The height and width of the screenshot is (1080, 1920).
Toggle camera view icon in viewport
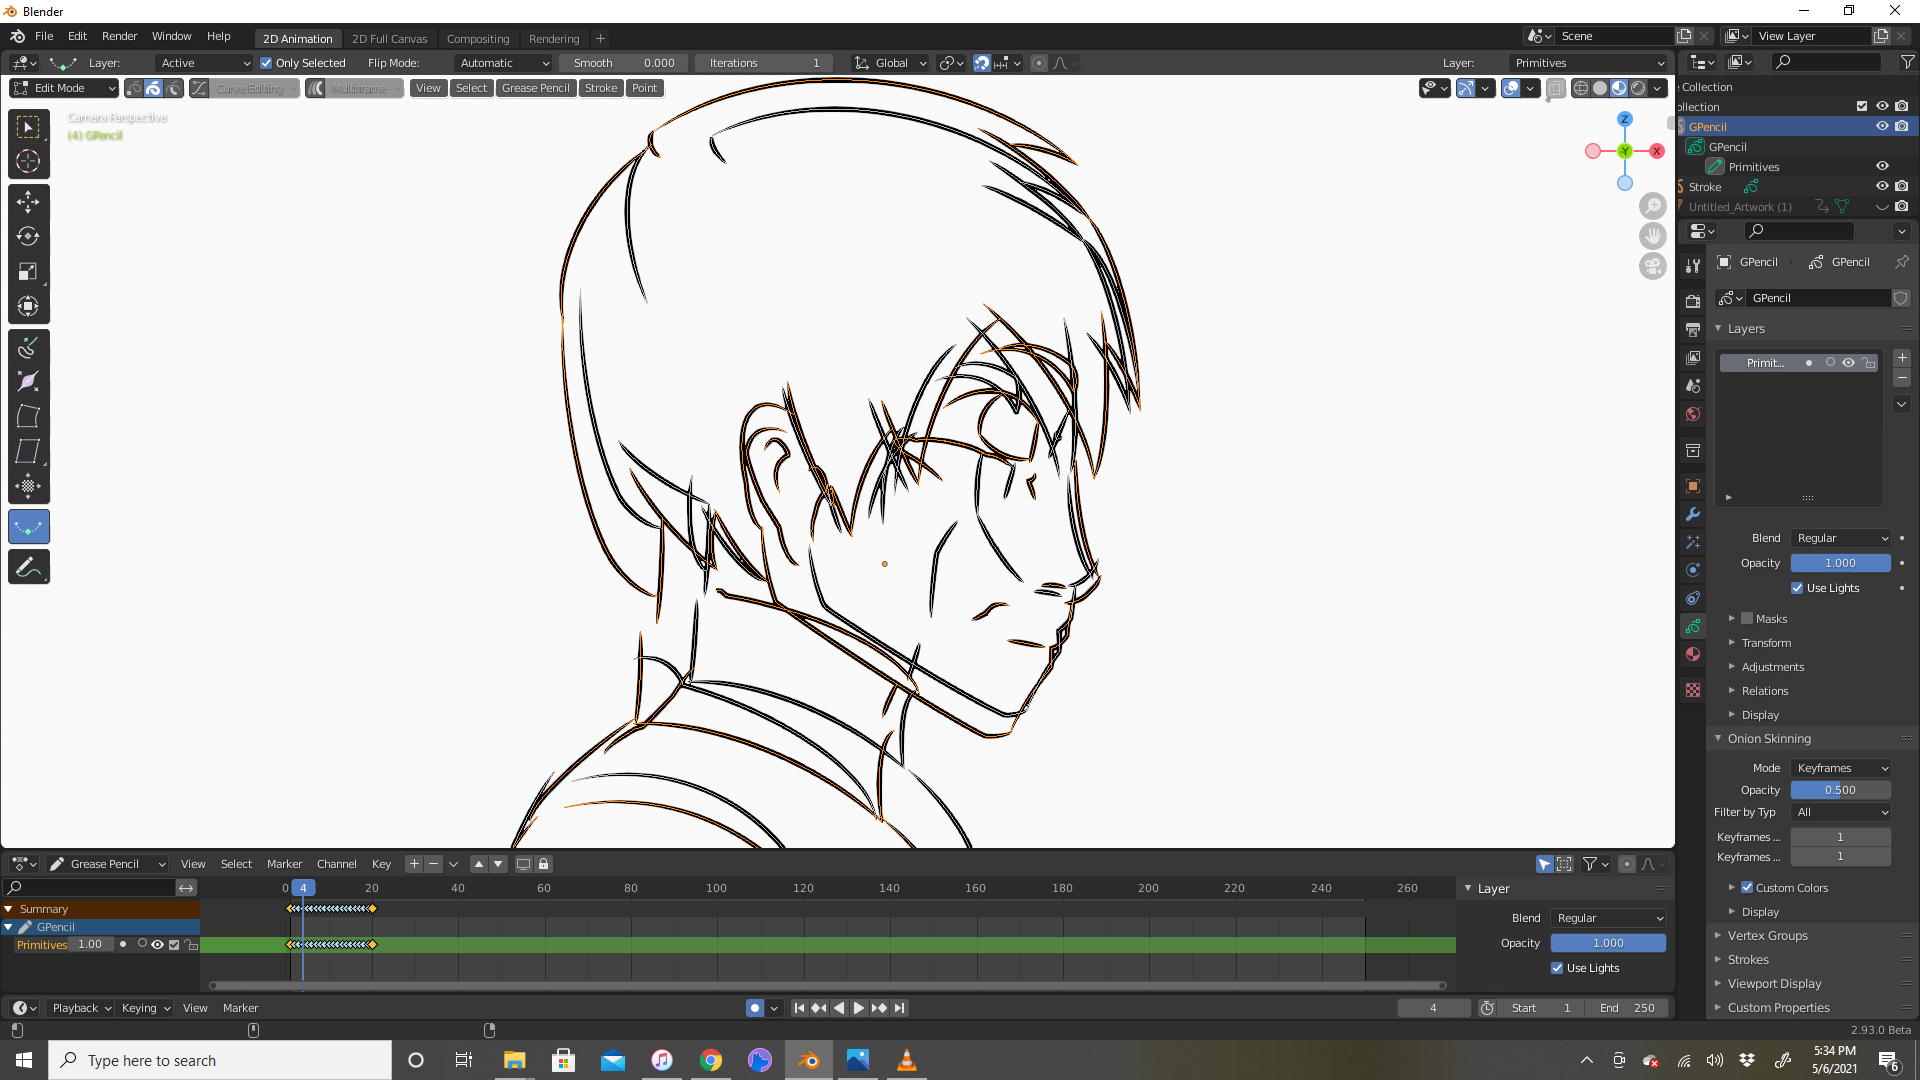pyautogui.click(x=1653, y=266)
